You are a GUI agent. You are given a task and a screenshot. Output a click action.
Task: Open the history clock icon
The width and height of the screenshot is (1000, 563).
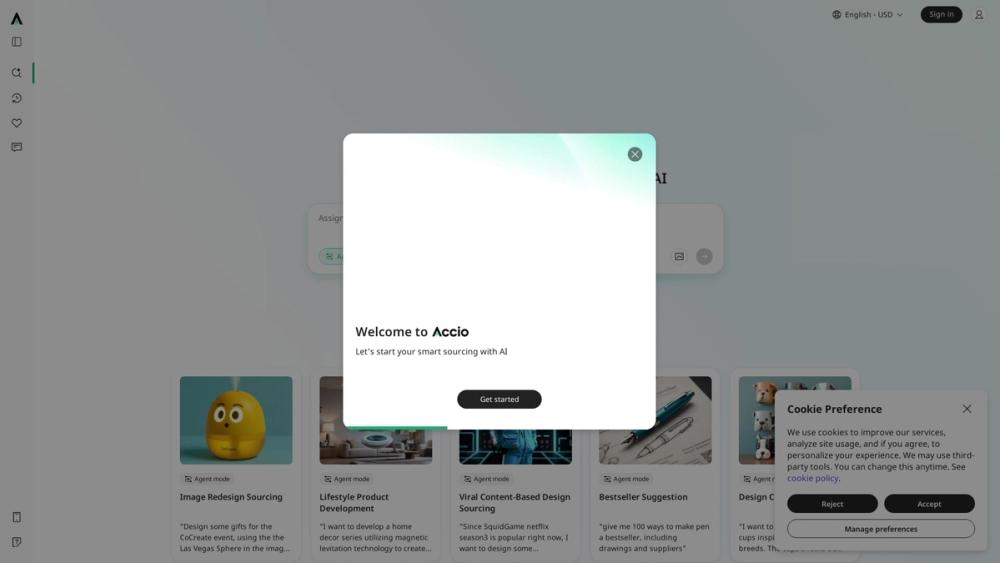[x=17, y=98]
